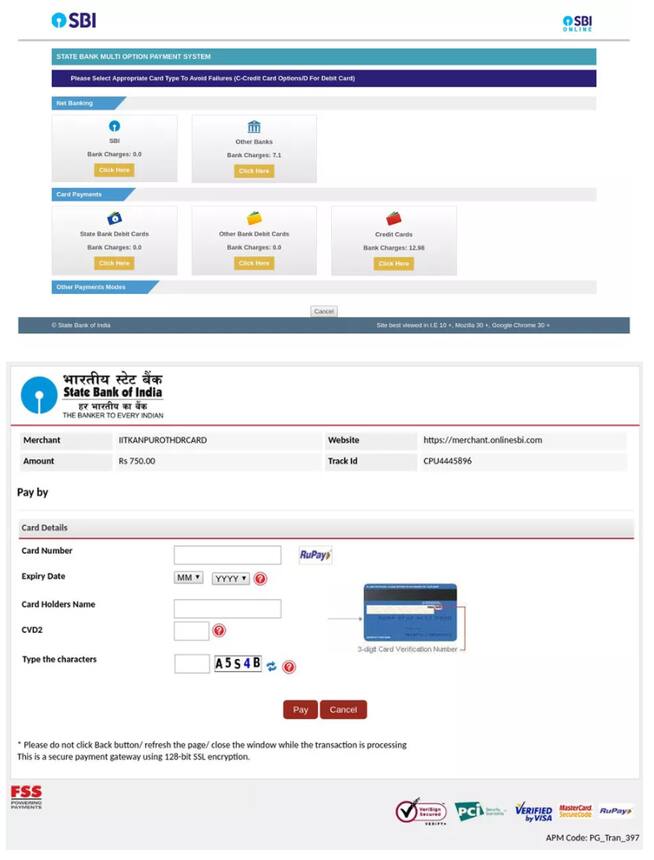Focus the CVD2 input field
654x860 pixels.
click(x=191, y=631)
